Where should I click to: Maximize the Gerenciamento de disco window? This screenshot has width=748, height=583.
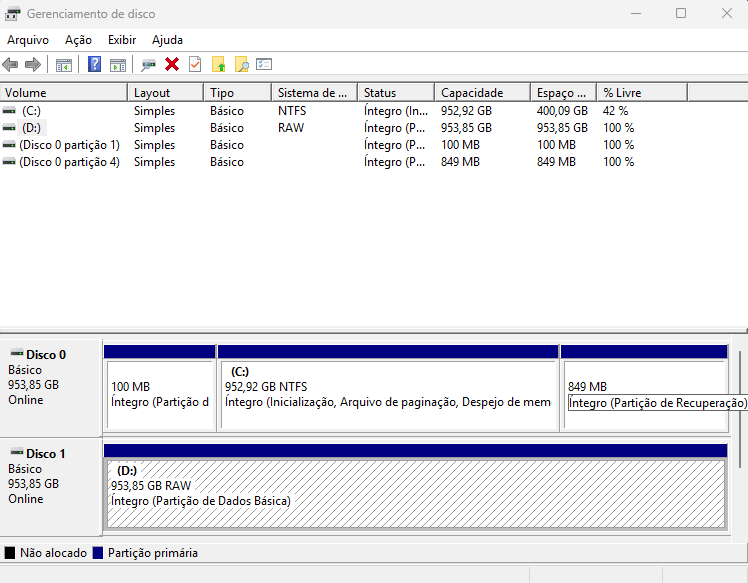(x=681, y=13)
